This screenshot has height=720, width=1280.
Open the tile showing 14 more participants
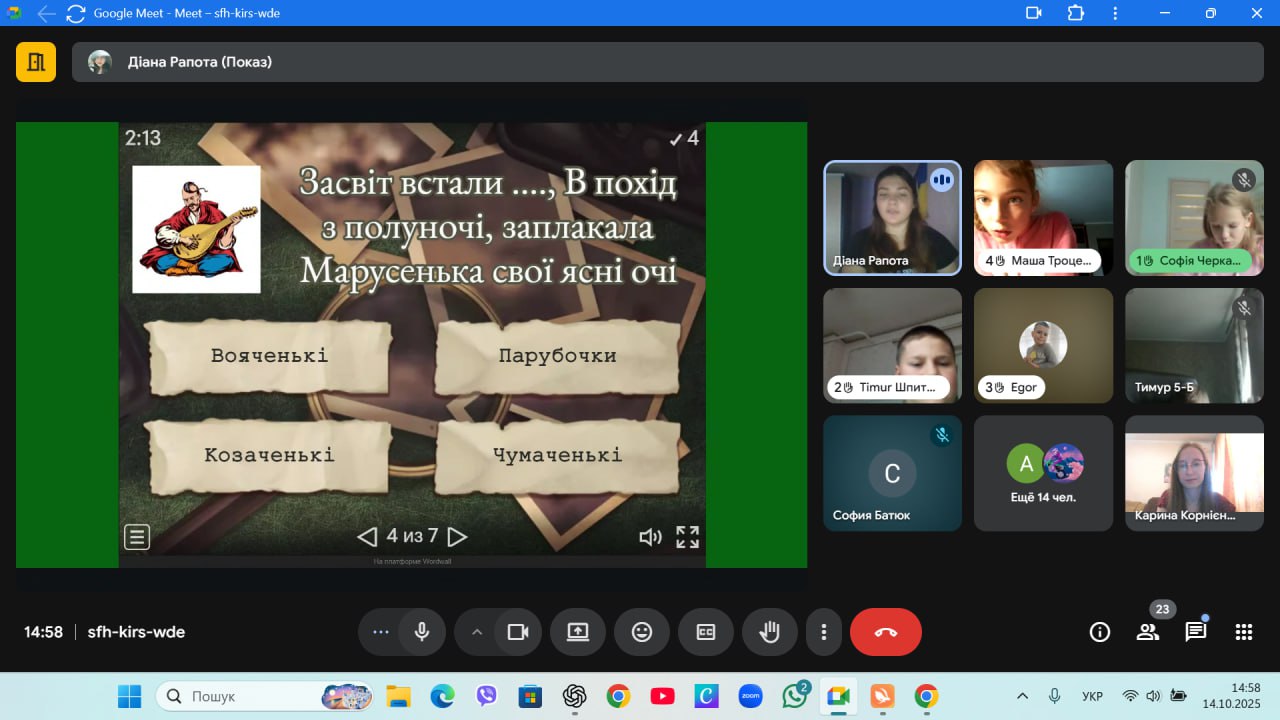click(1043, 473)
